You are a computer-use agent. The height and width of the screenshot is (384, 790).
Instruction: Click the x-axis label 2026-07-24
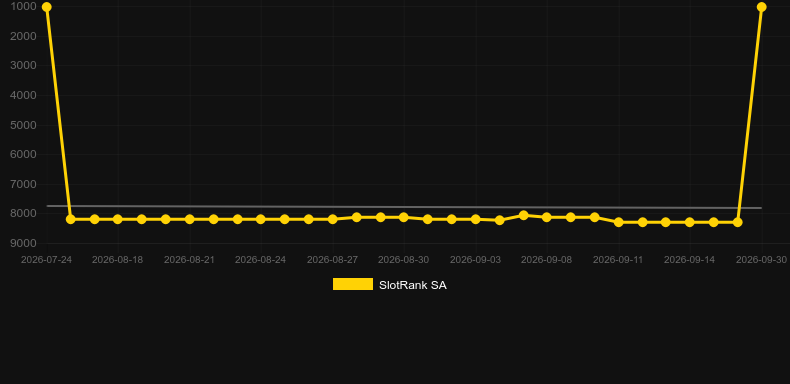click(x=46, y=260)
